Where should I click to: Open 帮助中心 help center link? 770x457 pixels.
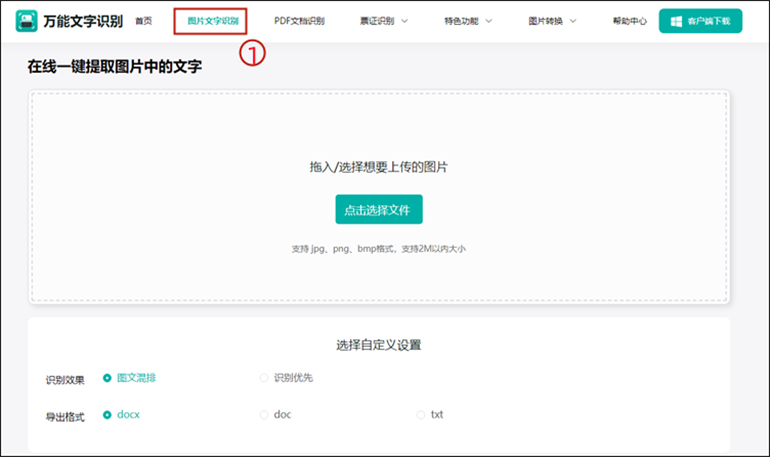coord(630,21)
